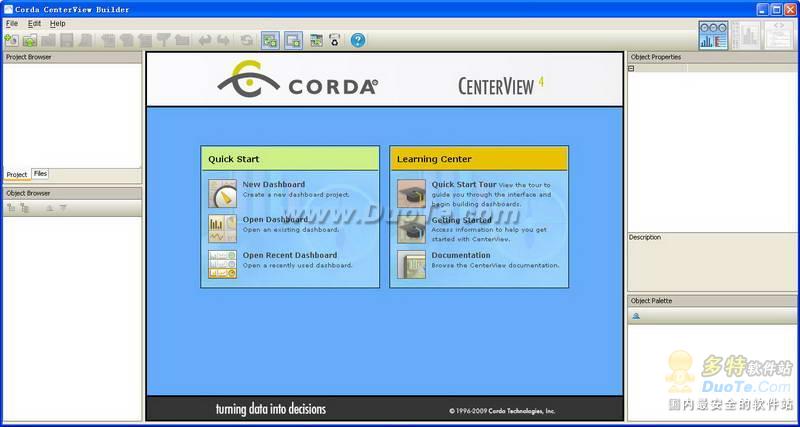
Task: Click the Open Recent Dashboard thumbnail icon
Action: pyautogui.click(x=222, y=264)
